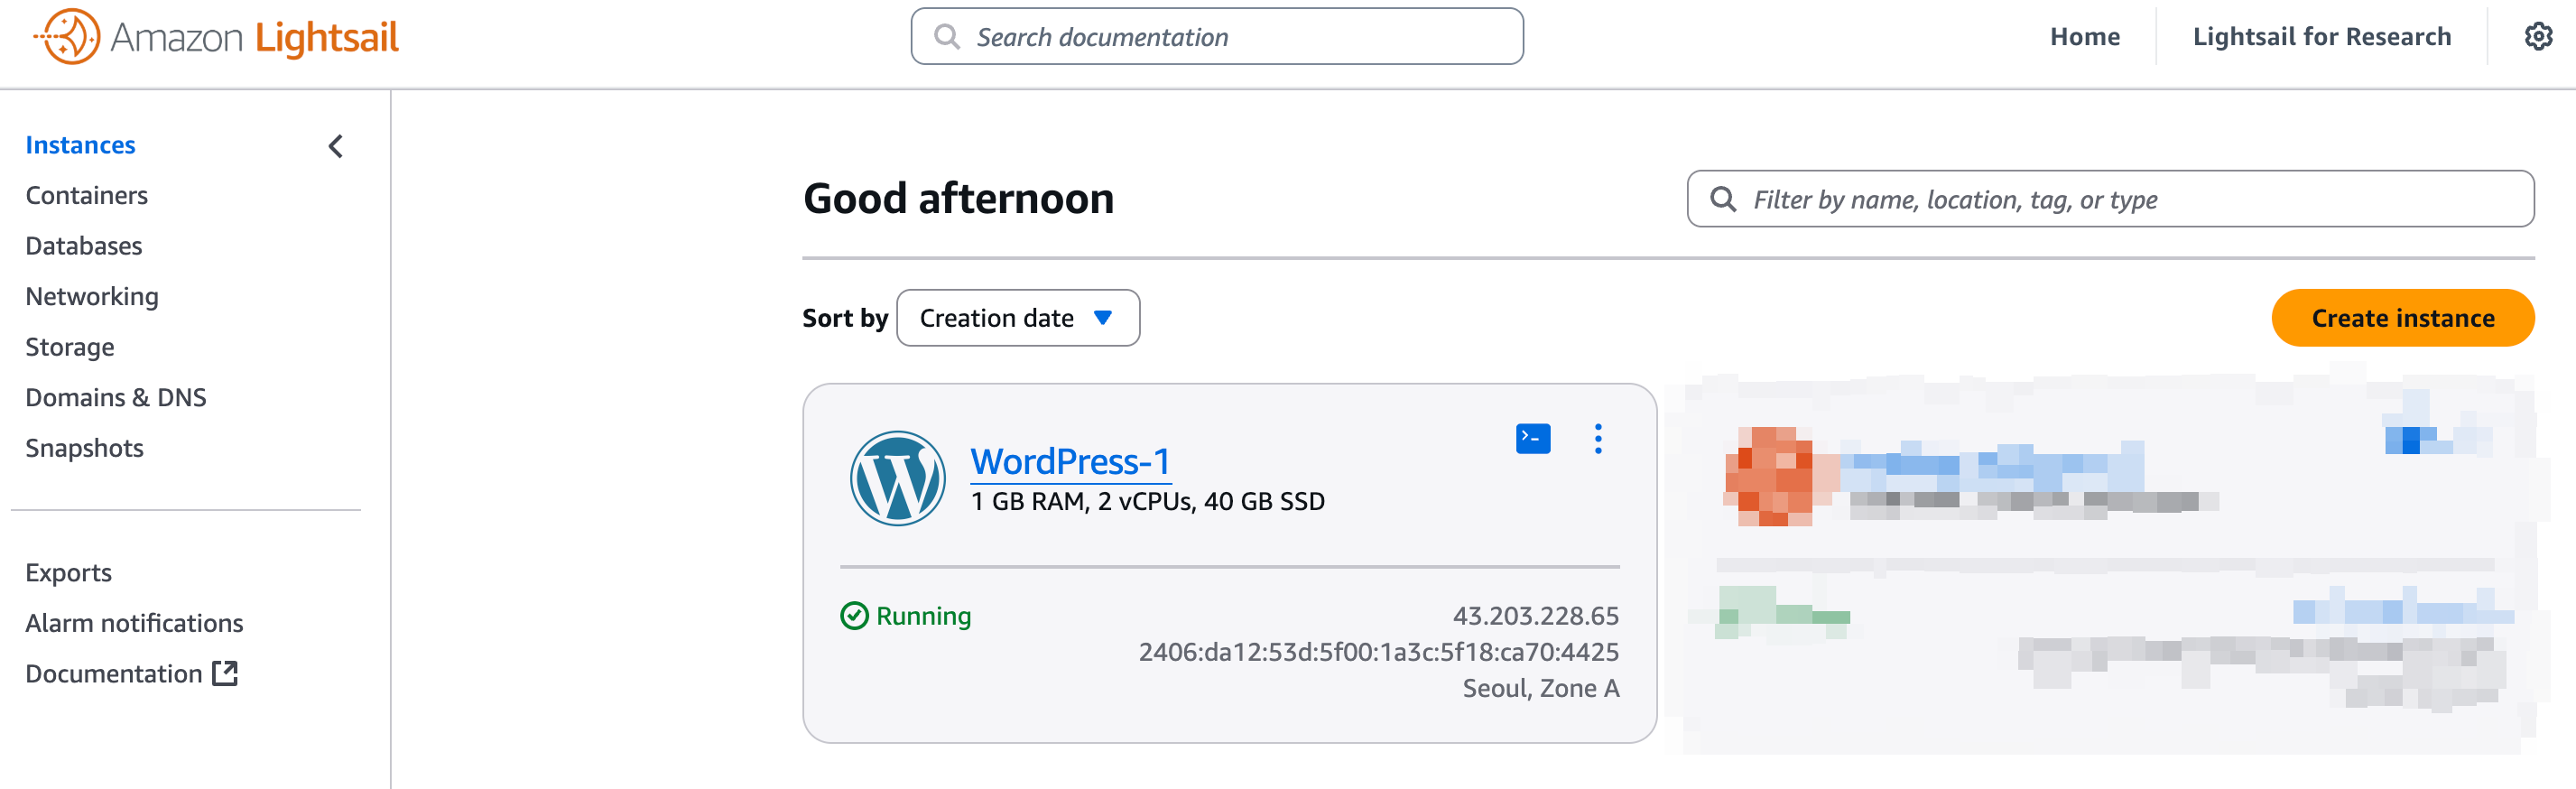Image resolution: width=2576 pixels, height=789 pixels.
Task: Open the Sort by Creation date dropdown
Action: 1018,318
